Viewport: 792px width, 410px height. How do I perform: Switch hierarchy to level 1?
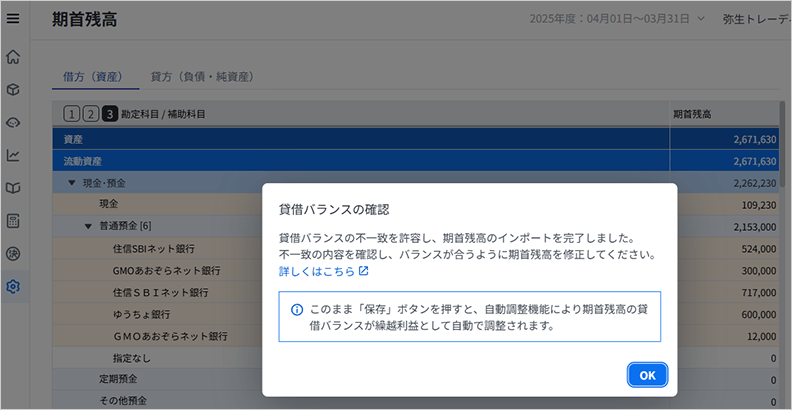(x=72, y=114)
